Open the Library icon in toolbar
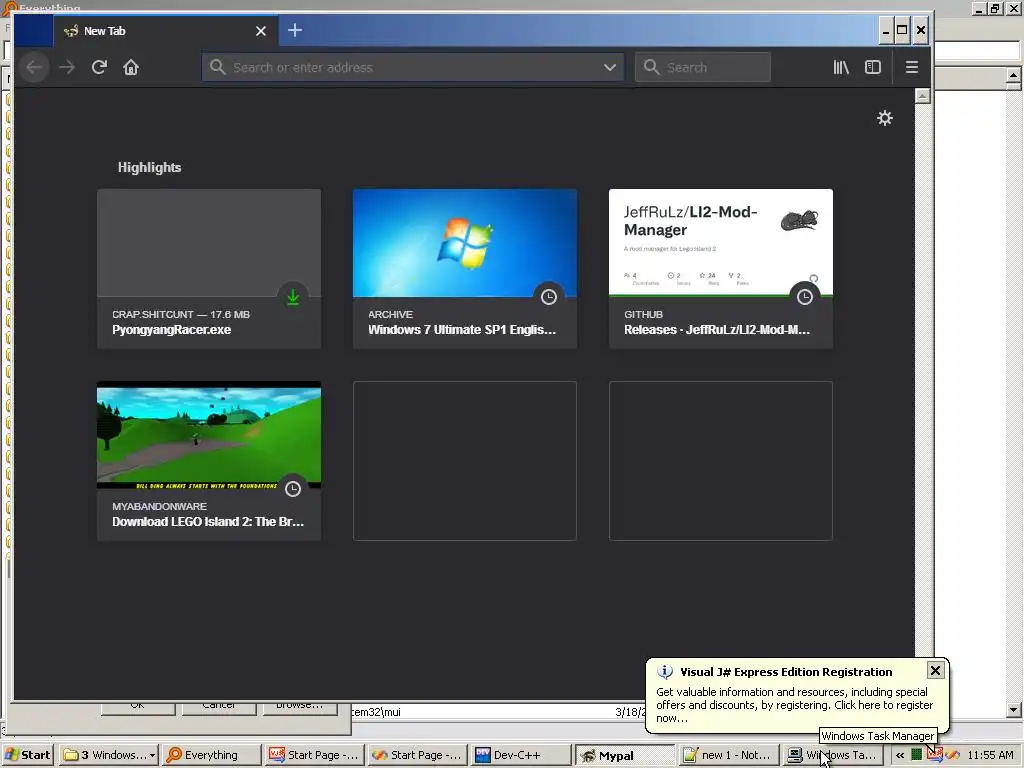Screen dimensions: 1024x768 point(841,67)
